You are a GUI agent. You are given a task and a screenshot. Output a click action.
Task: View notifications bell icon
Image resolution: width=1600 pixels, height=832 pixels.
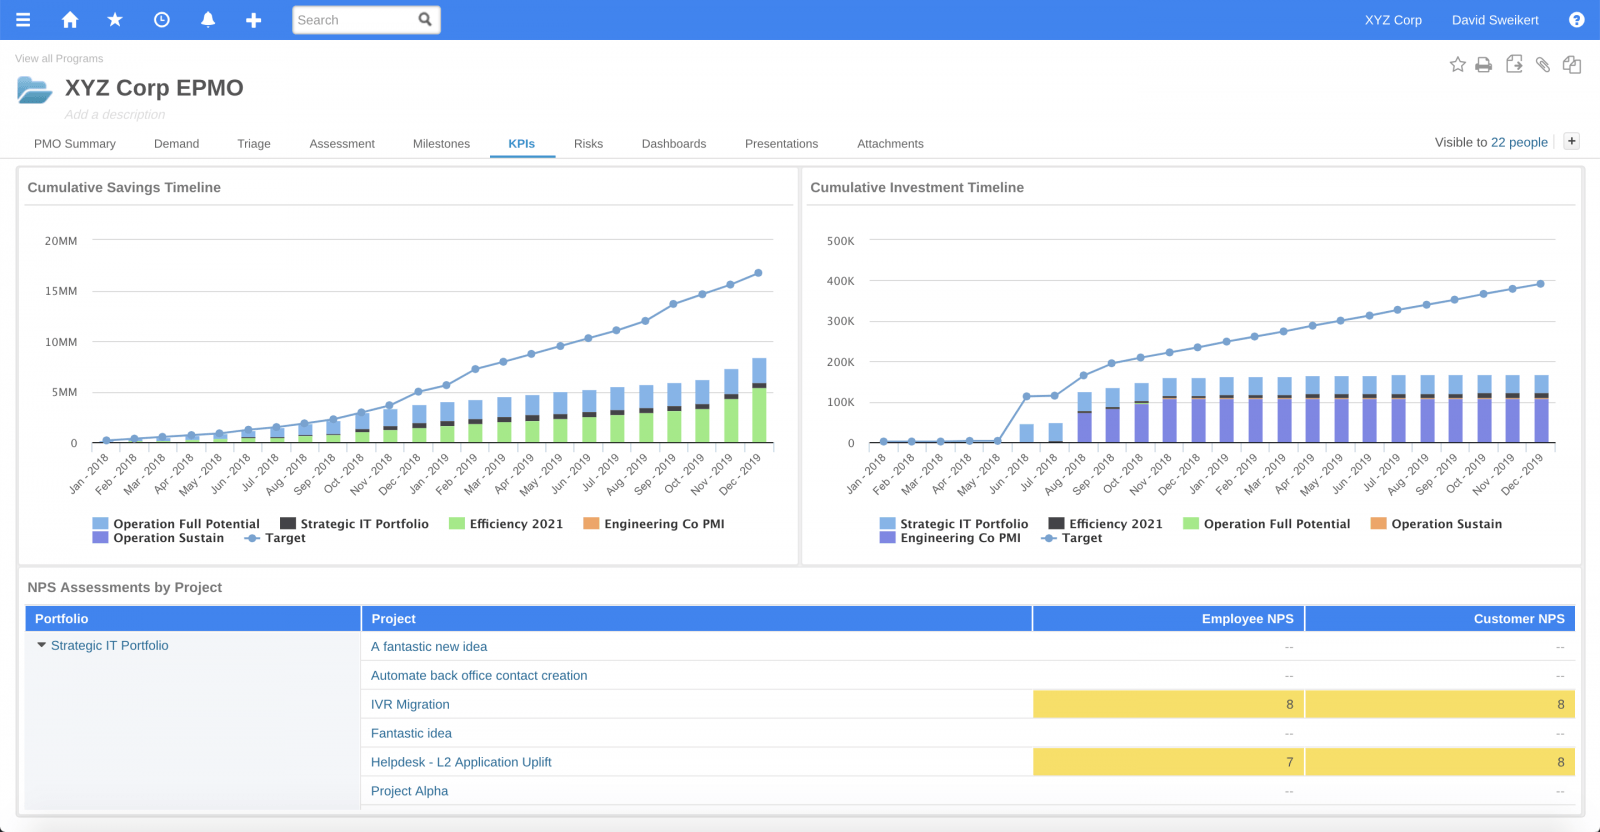(x=208, y=20)
